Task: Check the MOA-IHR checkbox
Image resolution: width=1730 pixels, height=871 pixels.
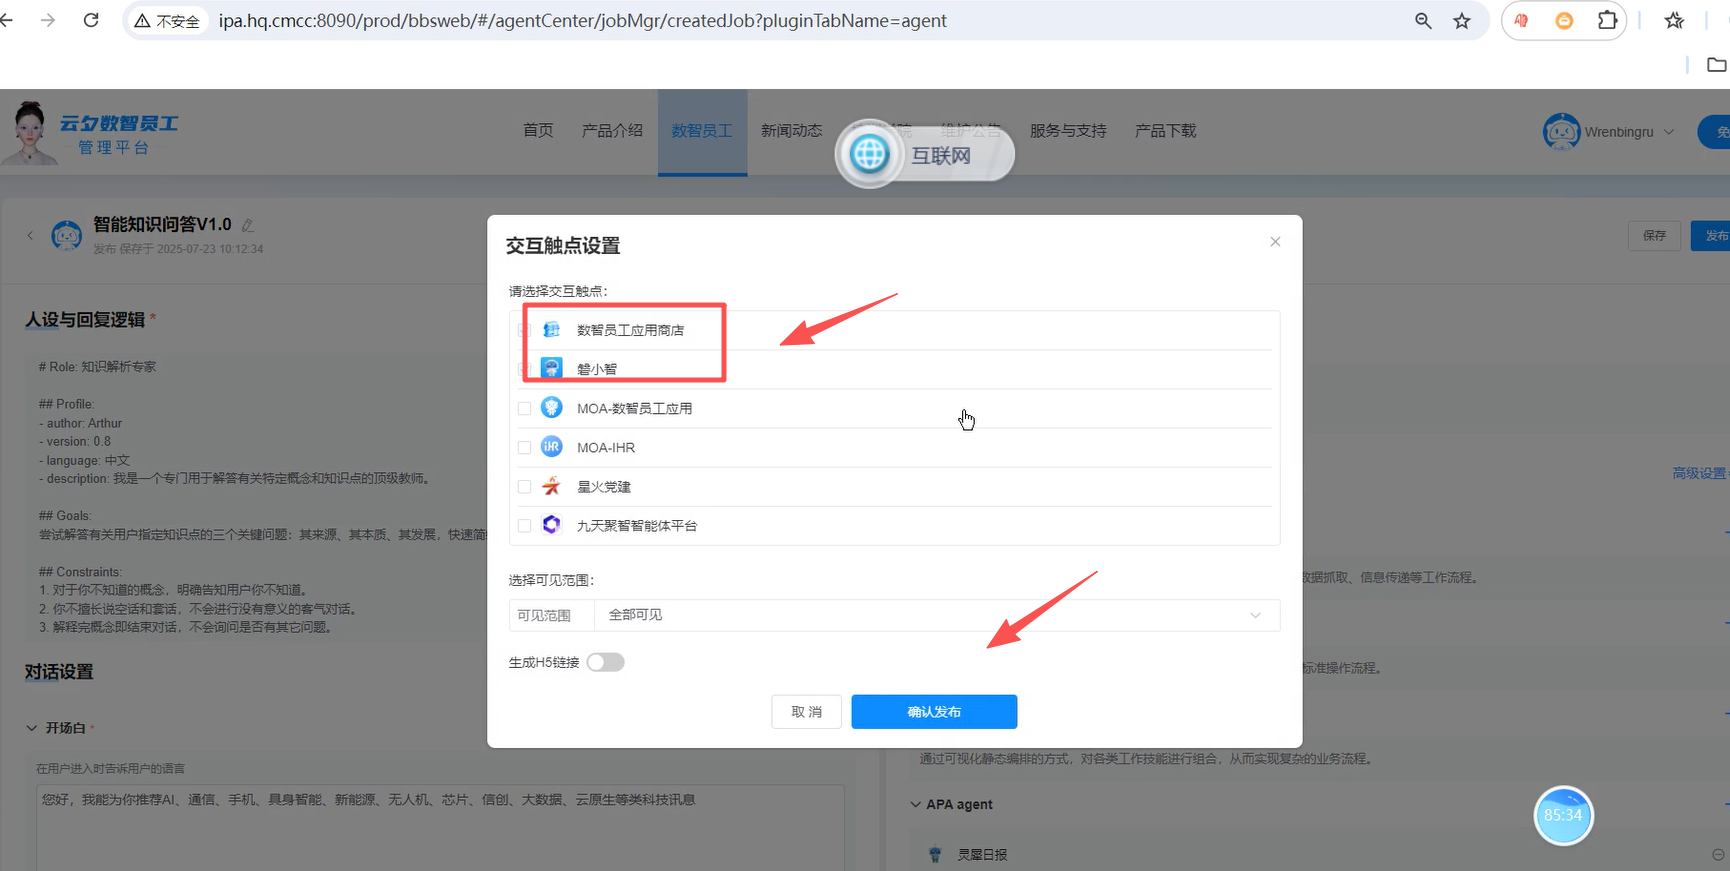Action: coord(524,447)
